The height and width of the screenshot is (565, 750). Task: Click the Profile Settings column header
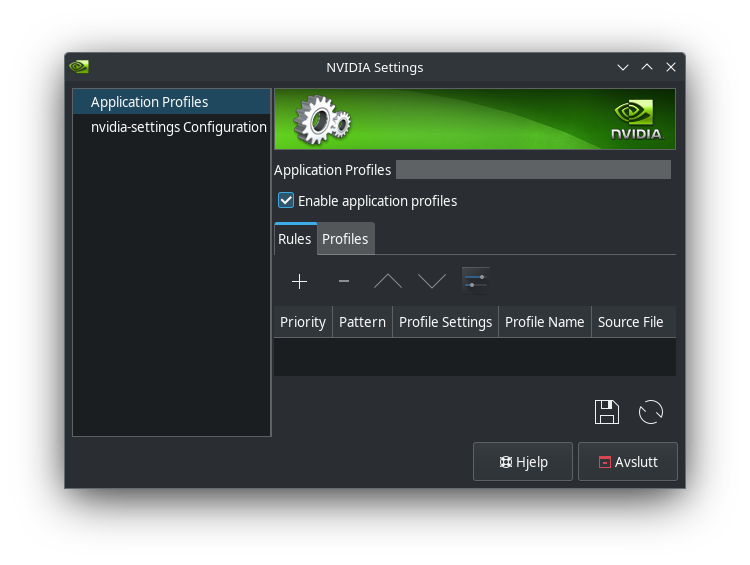click(445, 322)
